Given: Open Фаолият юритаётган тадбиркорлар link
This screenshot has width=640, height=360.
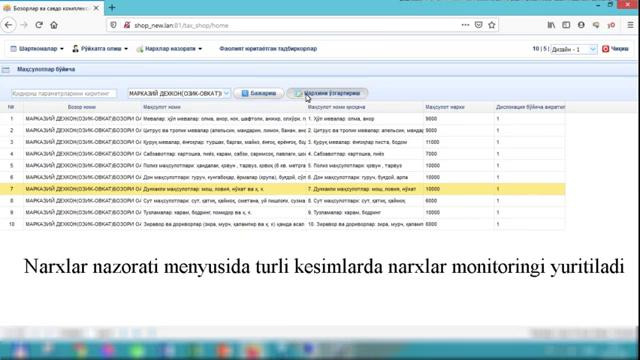Looking at the screenshot, I should pos(268,49).
